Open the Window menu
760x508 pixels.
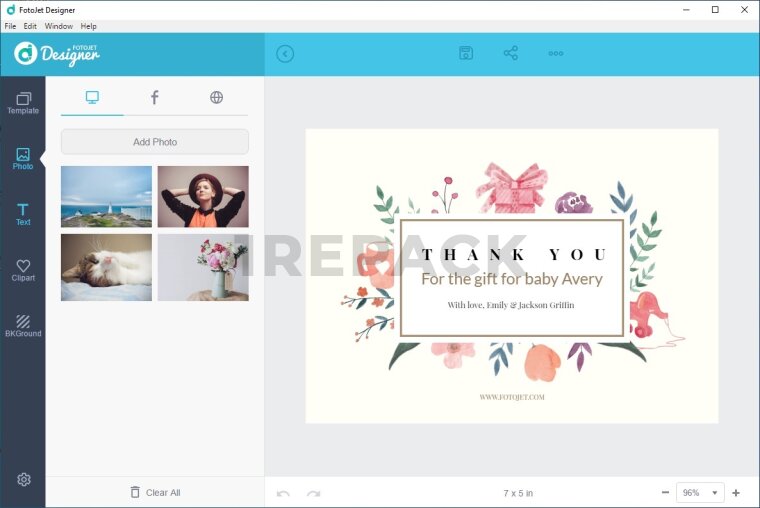pos(59,26)
